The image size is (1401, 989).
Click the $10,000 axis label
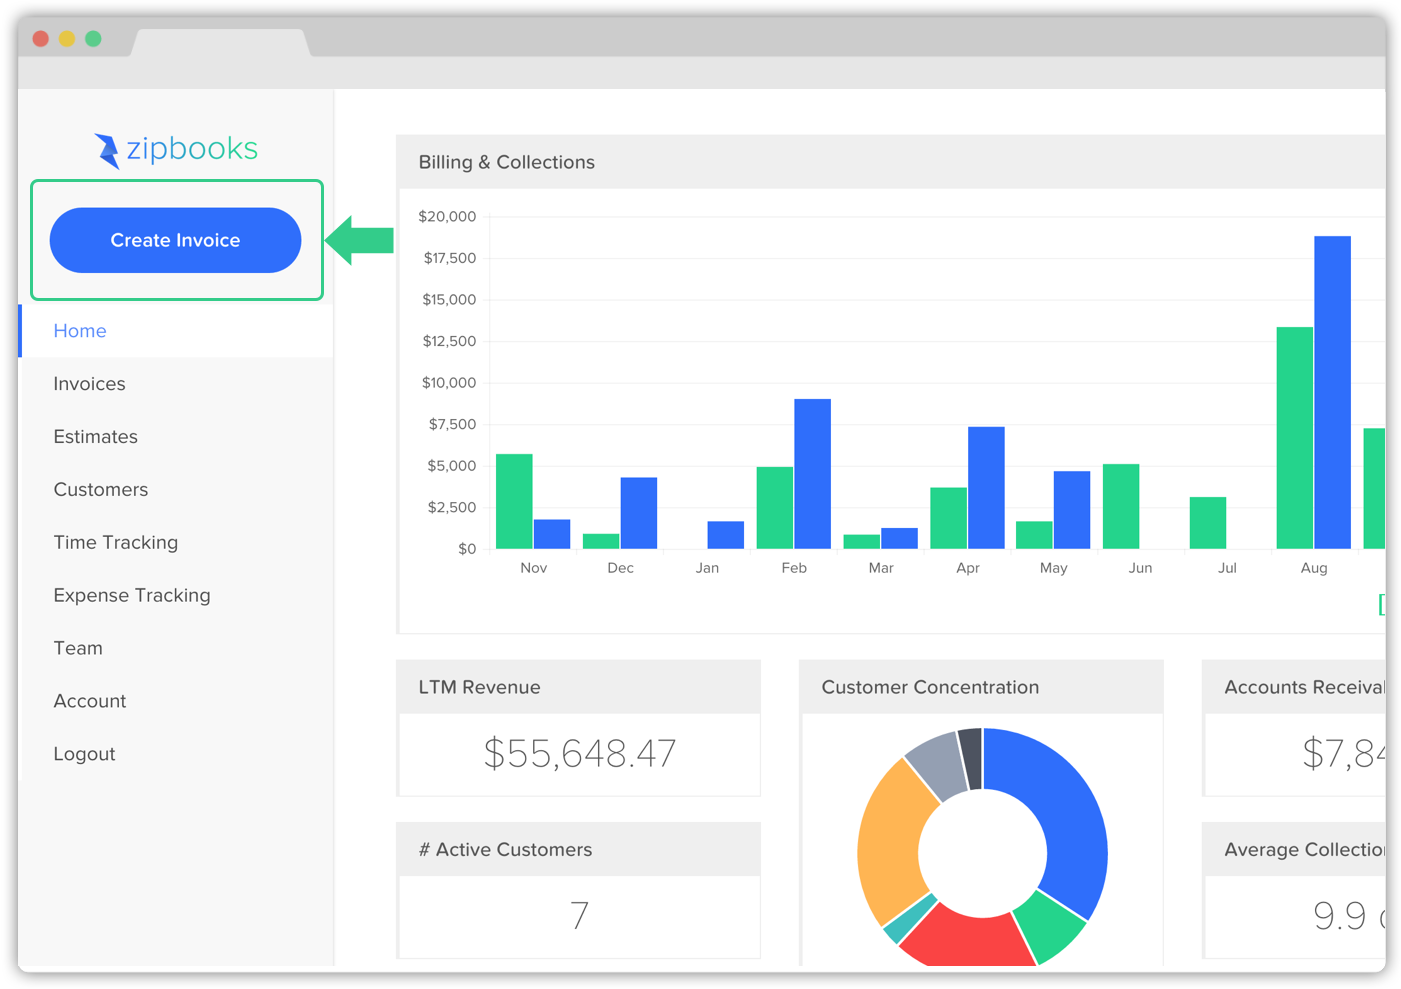(x=449, y=383)
